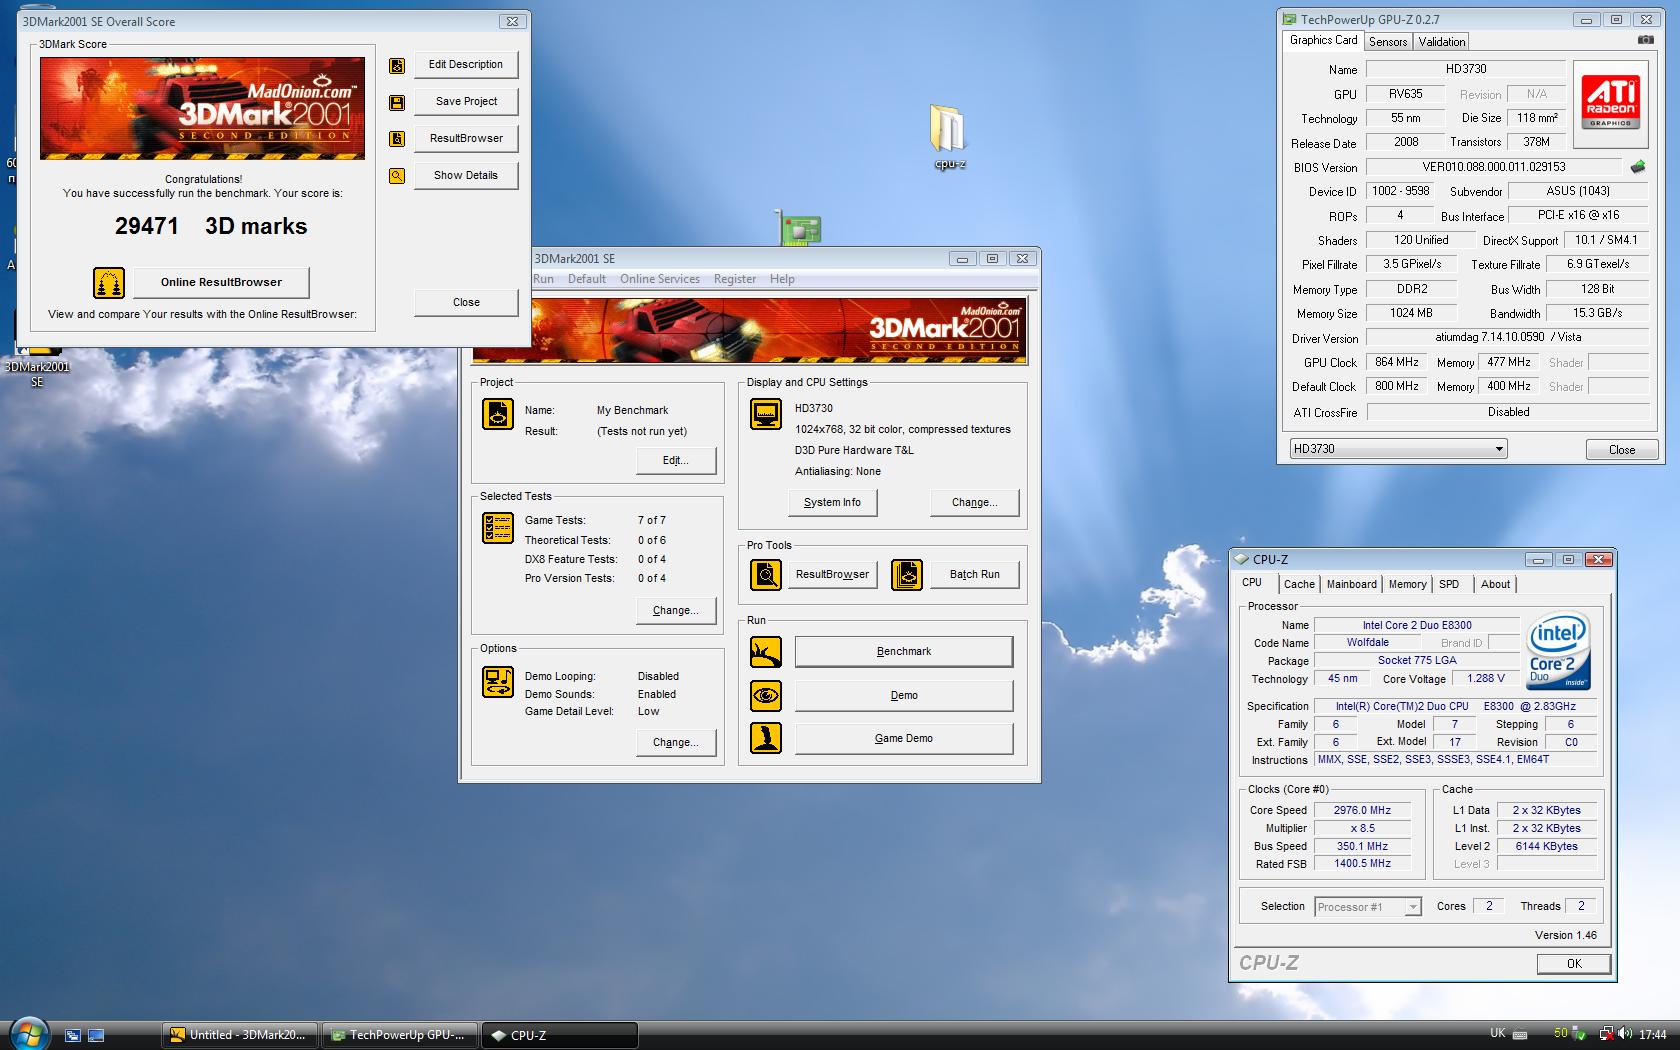Click the CPU-Z processor Name field
Image resolution: width=1680 pixels, height=1050 pixels.
click(x=1417, y=625)
